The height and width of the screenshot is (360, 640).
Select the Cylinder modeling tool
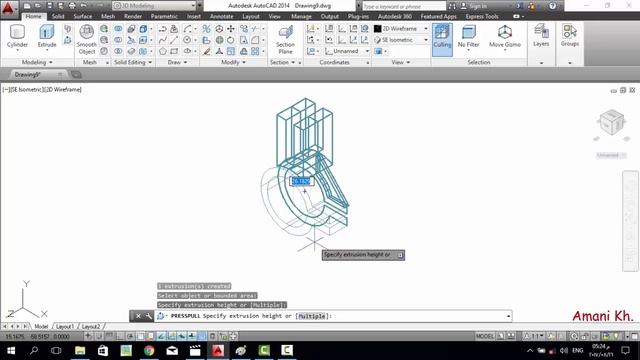coord(17,37)
